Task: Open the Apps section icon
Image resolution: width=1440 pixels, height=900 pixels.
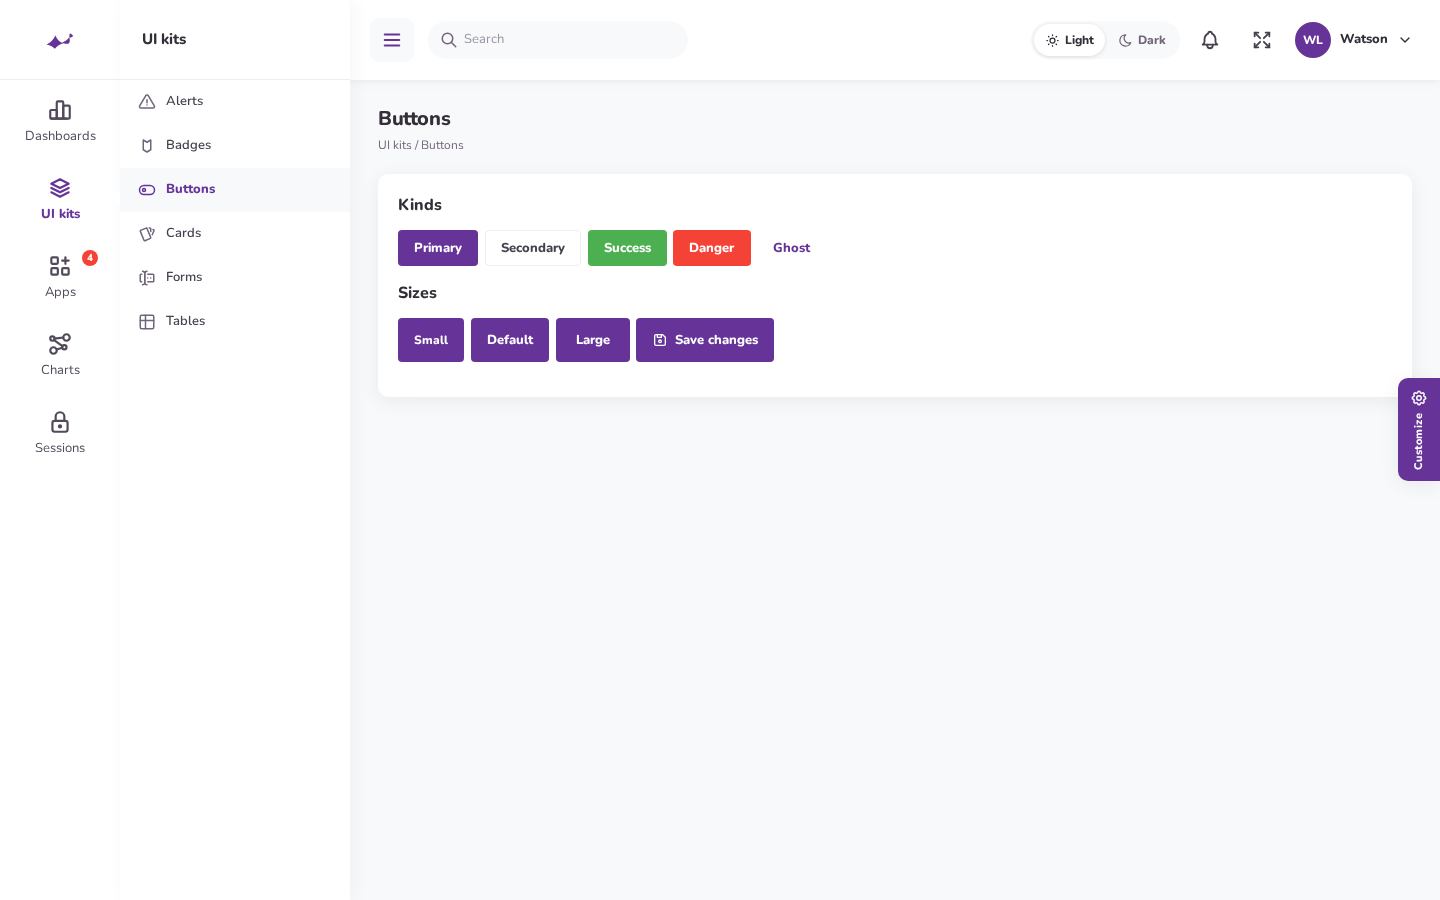Action: (x=60, y=266)
